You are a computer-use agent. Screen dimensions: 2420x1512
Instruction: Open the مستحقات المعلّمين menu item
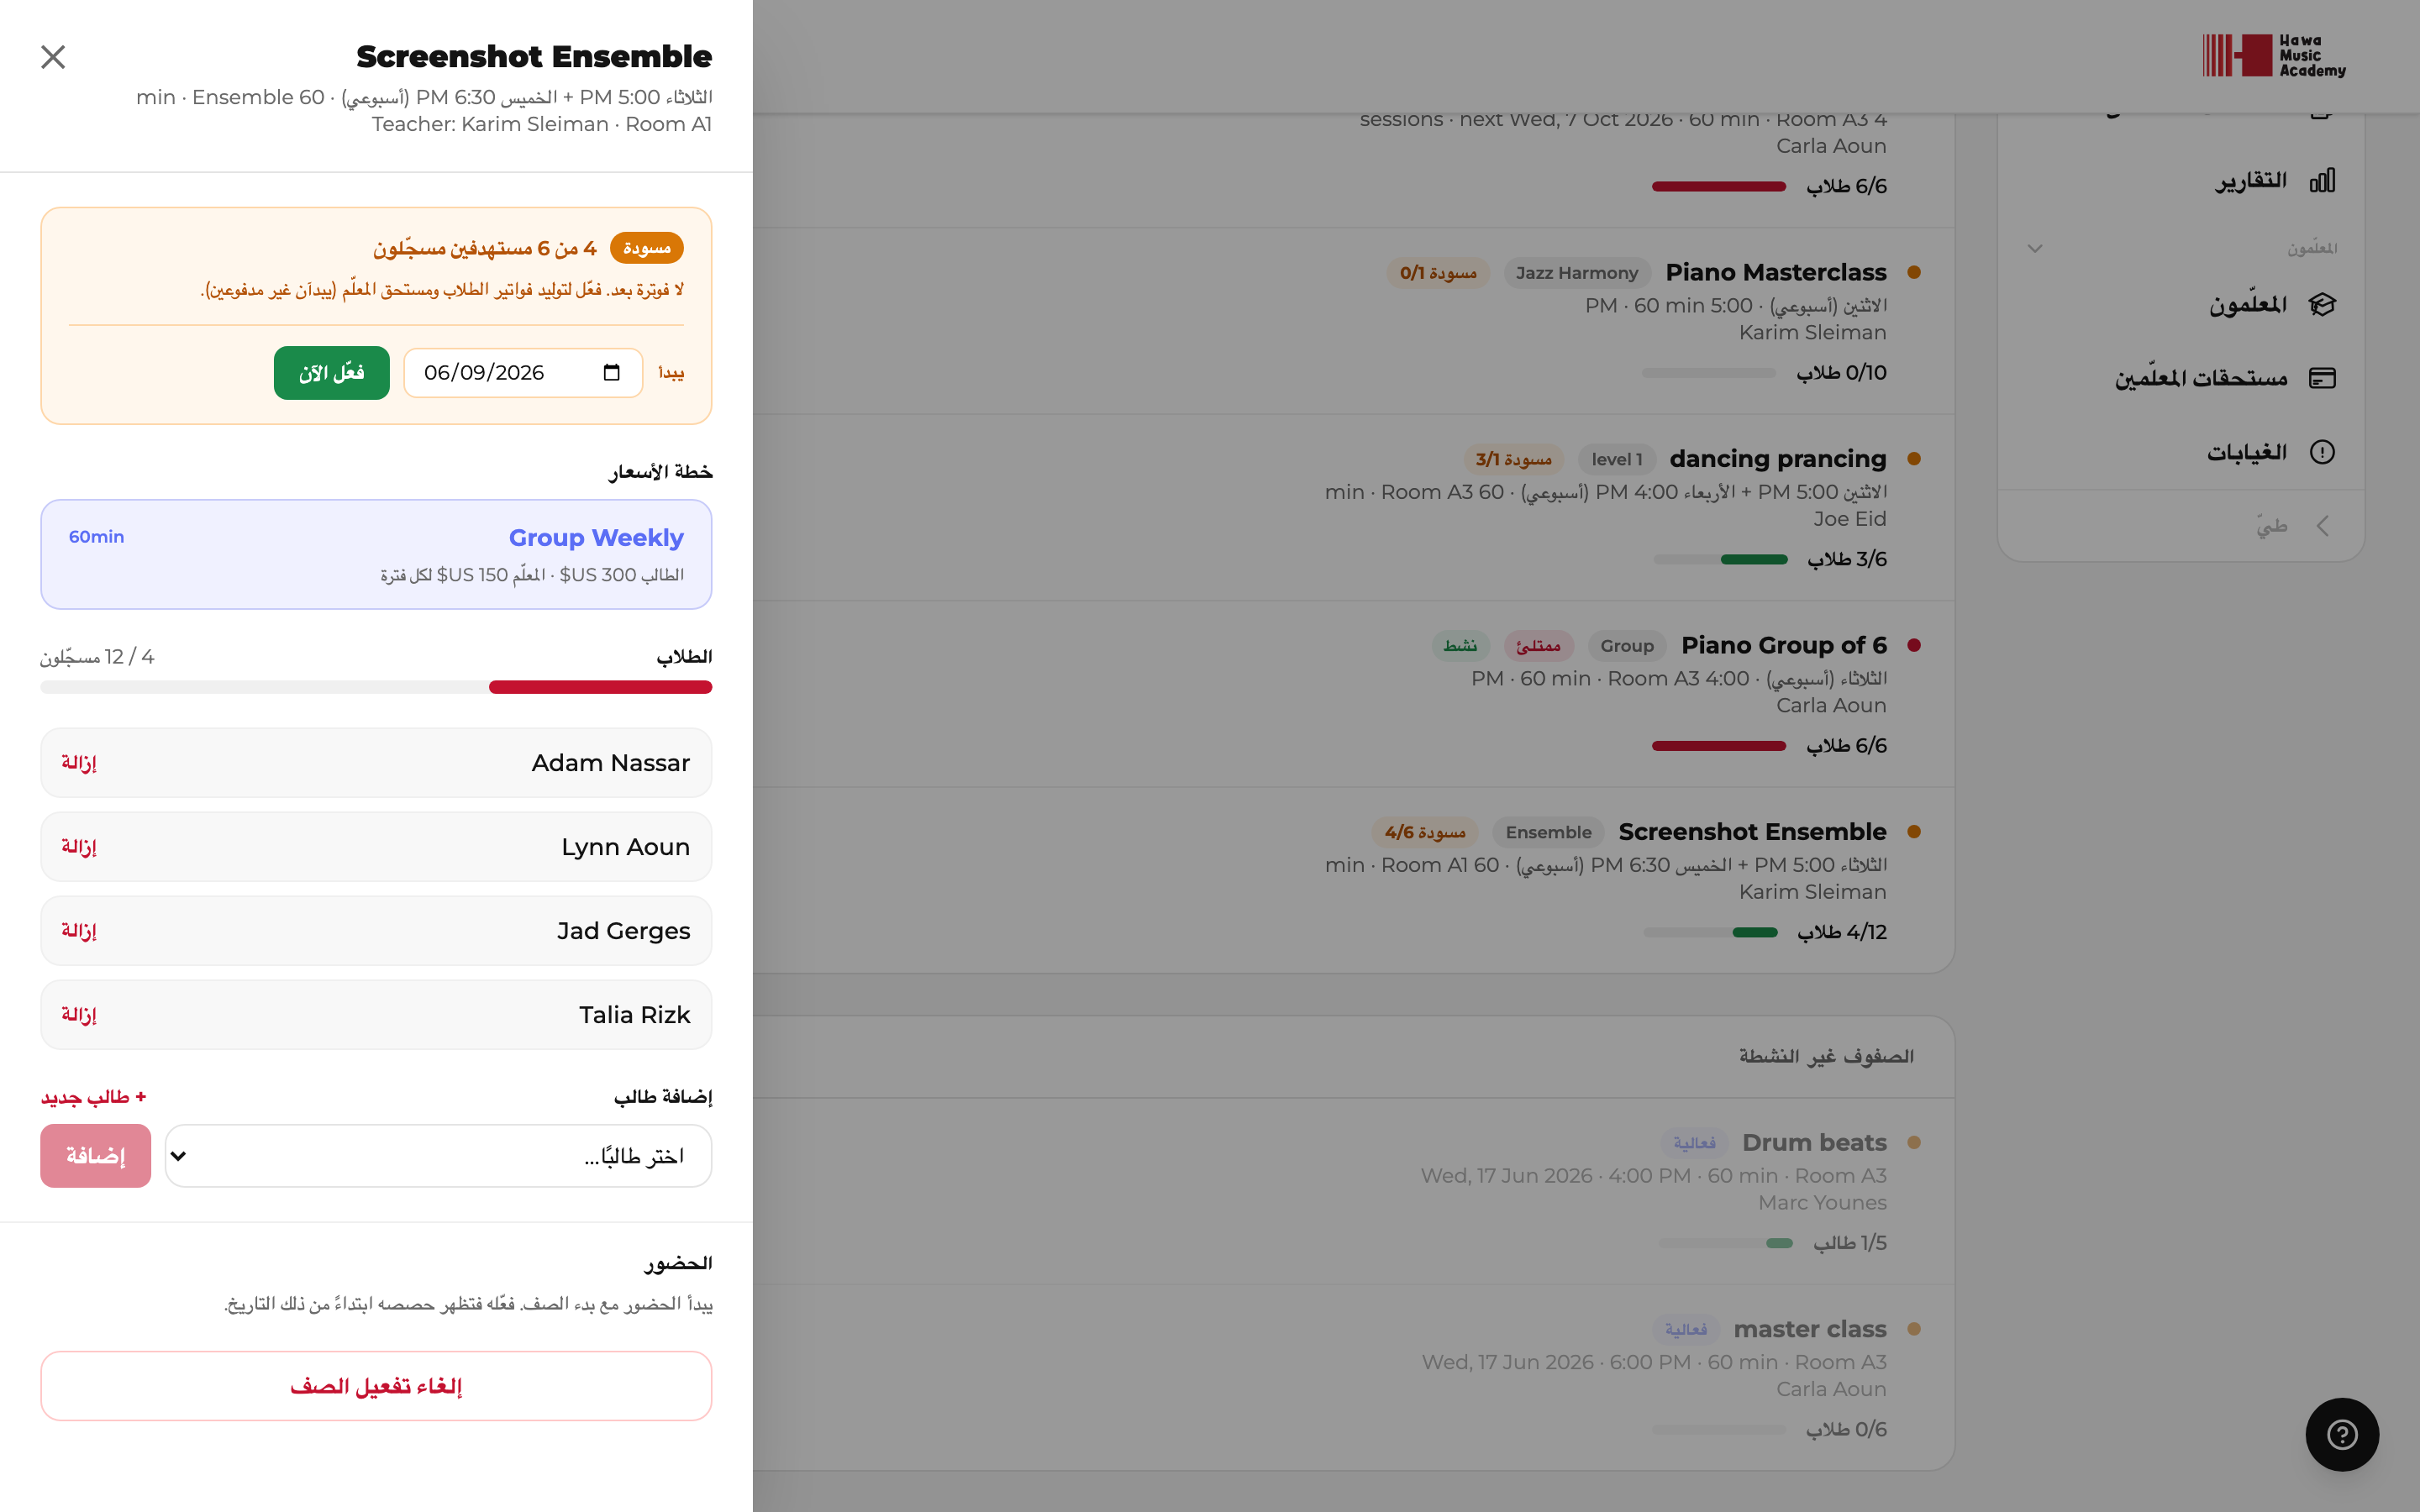coord(2181,378)
